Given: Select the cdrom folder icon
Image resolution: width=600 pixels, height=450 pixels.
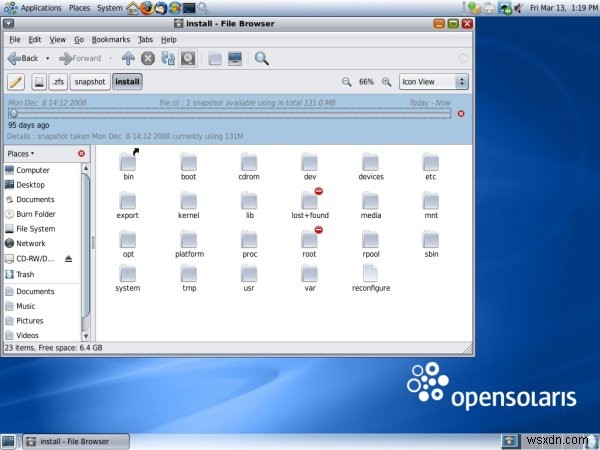Looking at the screenshot, I should tap(249, 162).
